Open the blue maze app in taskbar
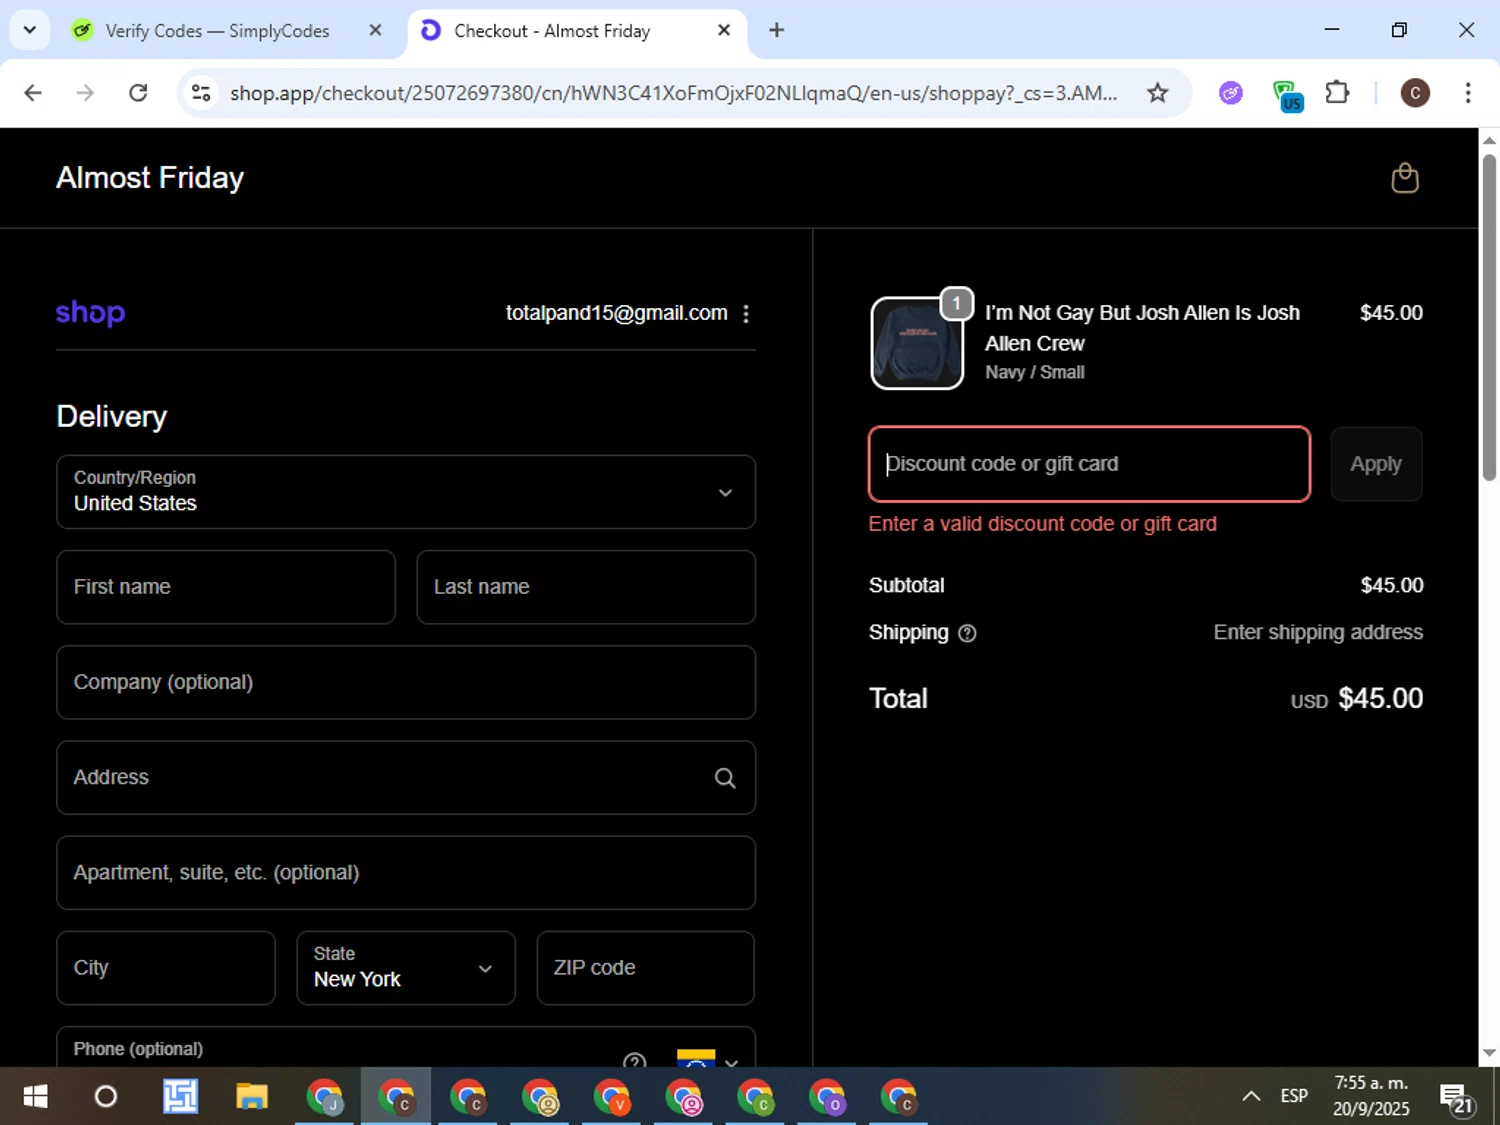The height and width of the screenshot is (1125, 1500). (180, 1097)
